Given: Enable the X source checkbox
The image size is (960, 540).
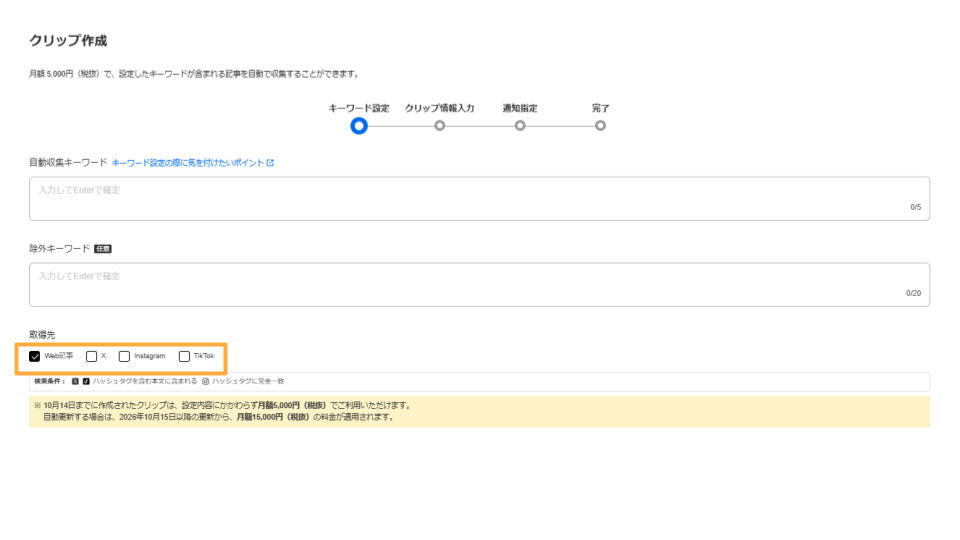Looking at the screenshot, I should coord(91,356).
